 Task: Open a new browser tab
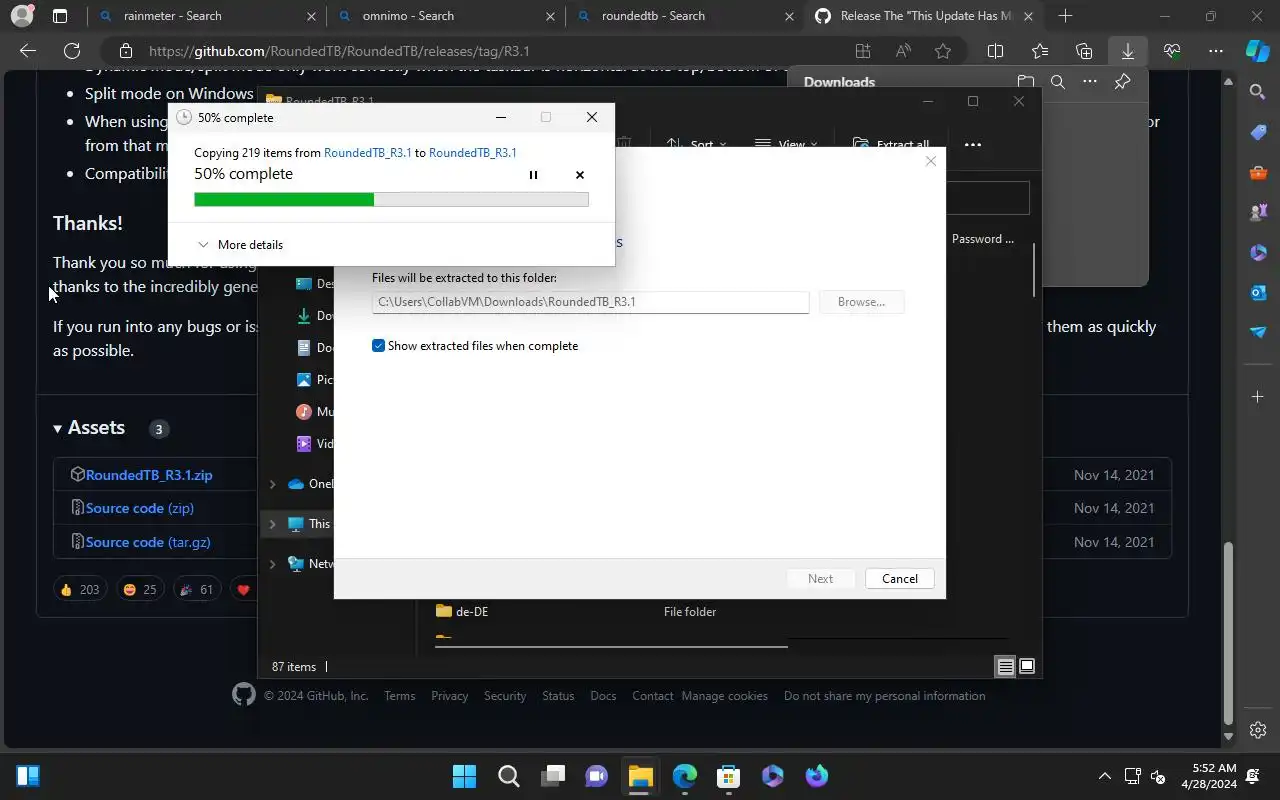(1065, 16)
